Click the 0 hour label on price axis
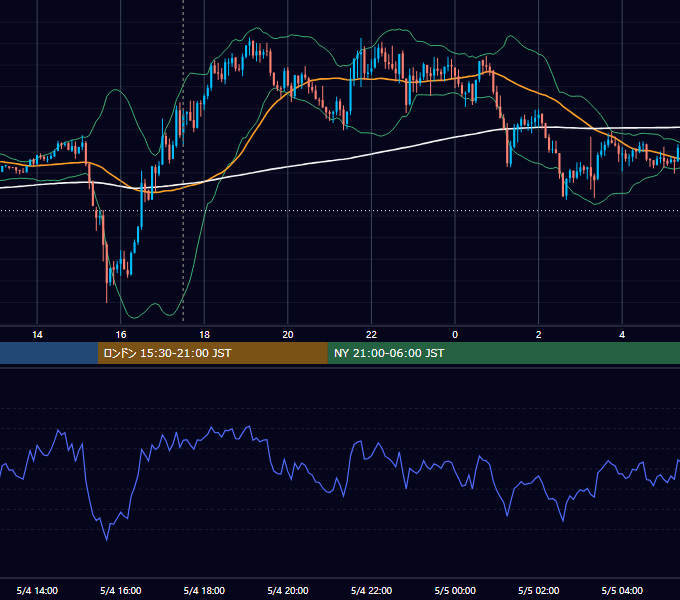Screen dimensions: 680x600 [455, 335]
